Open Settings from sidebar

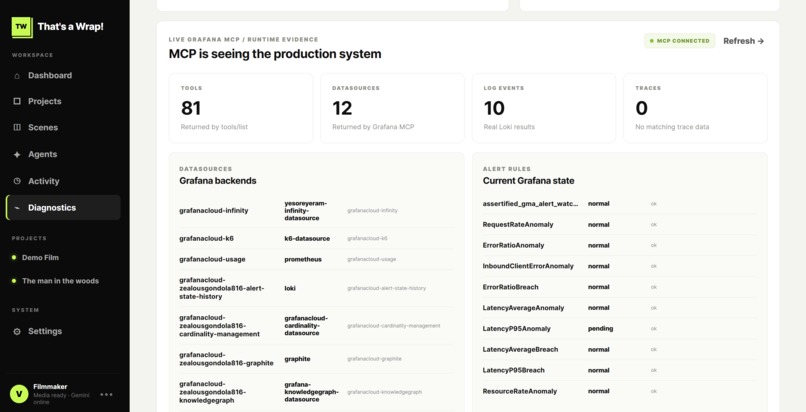click(45, 331)
